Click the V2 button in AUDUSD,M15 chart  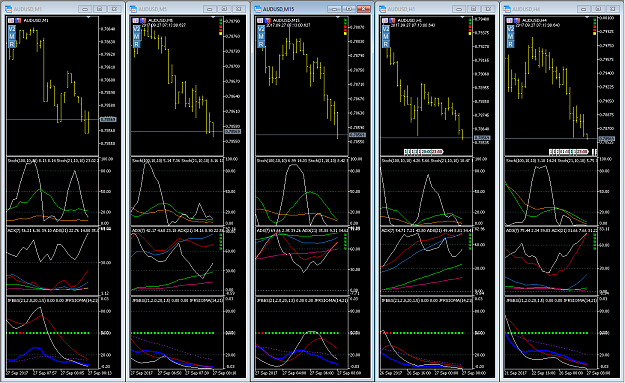[261, 29]
